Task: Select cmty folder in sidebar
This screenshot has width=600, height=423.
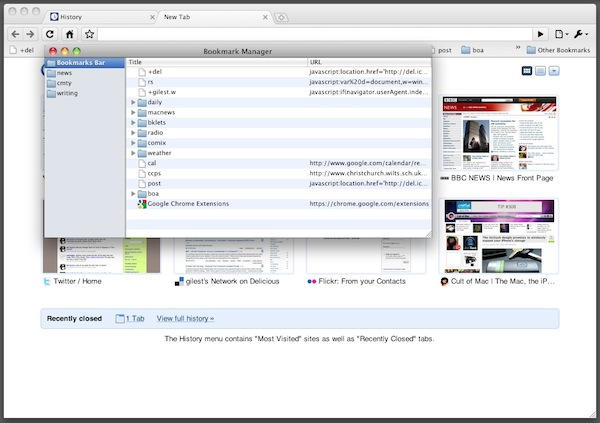Action: pyautogui.click(x=85, y=83)
